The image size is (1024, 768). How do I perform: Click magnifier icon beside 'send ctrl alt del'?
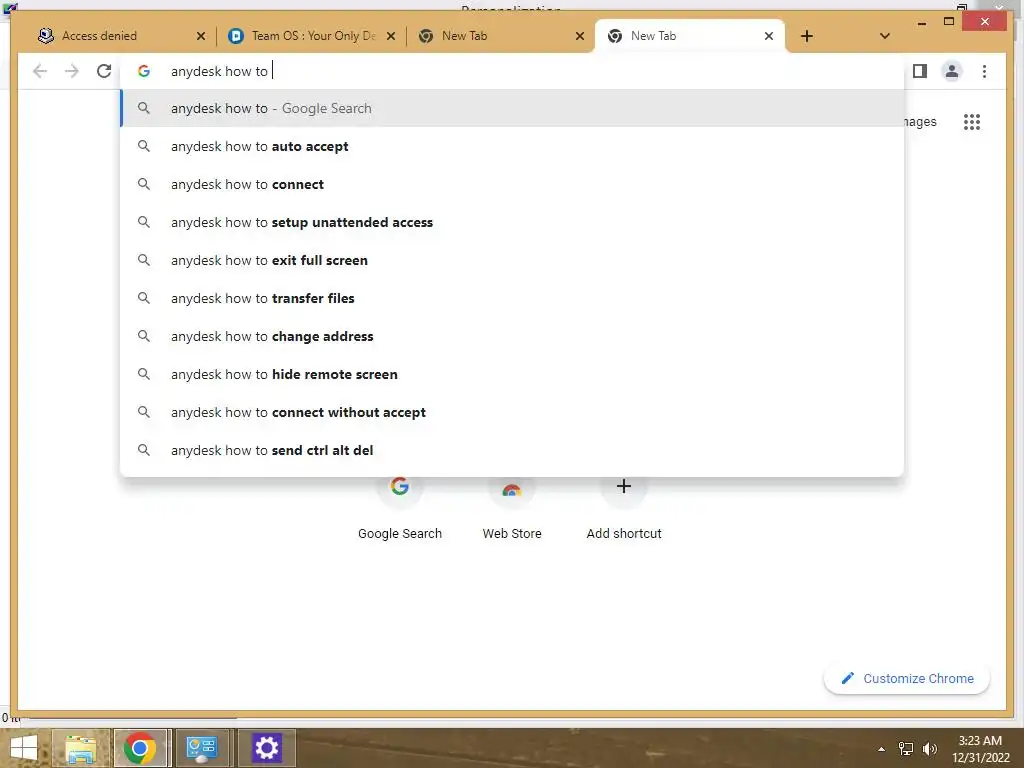(x=144, y=450)
